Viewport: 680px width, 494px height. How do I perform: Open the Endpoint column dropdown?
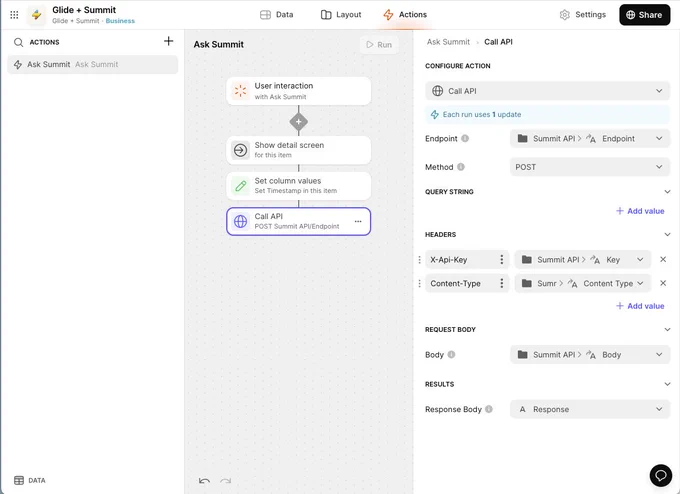point(590,138)
